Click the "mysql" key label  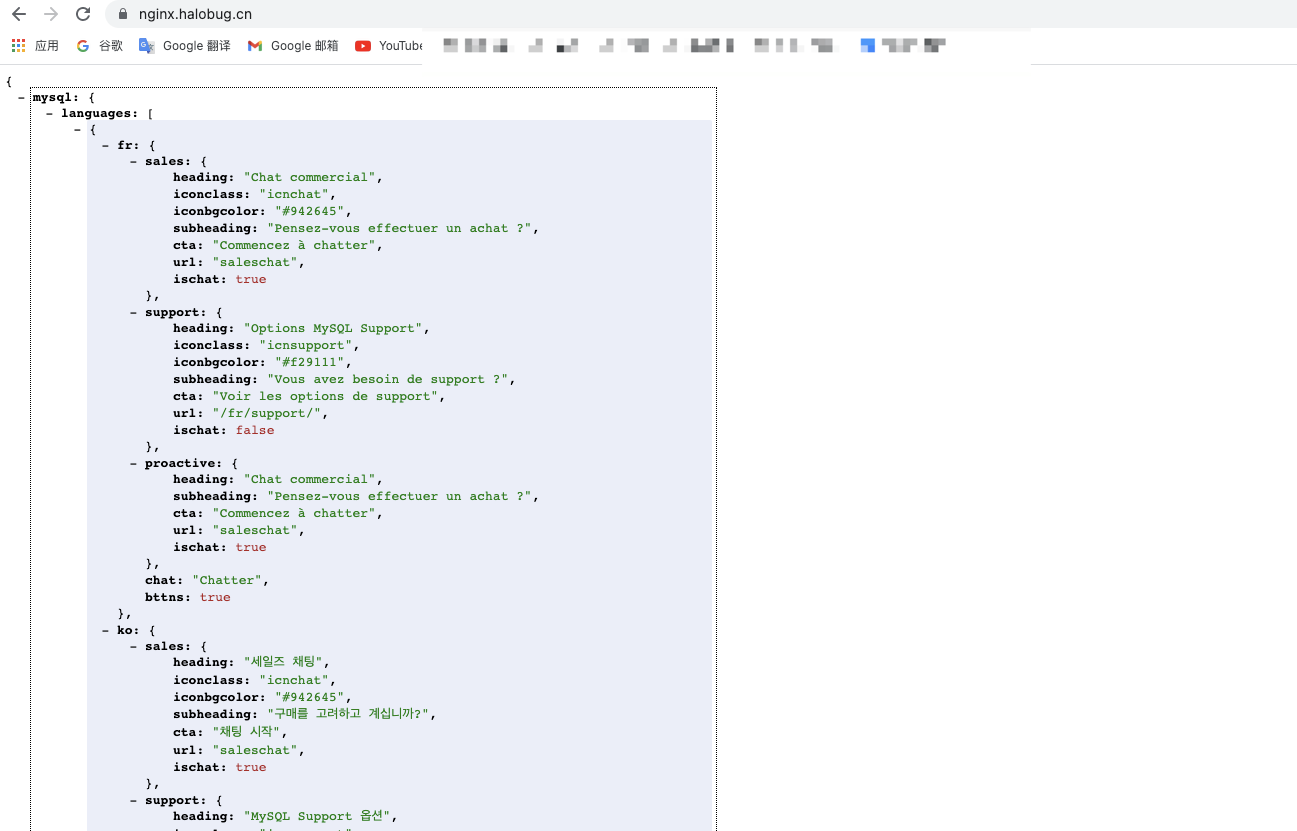coord(55,98)
